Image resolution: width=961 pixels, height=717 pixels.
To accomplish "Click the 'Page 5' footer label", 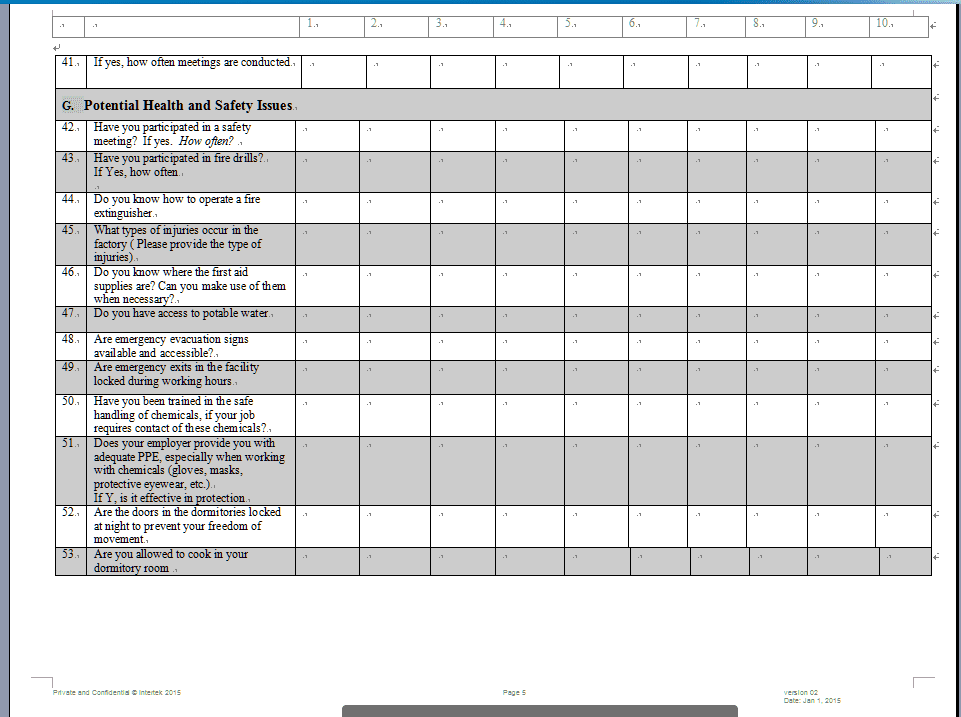I will 514,692.
